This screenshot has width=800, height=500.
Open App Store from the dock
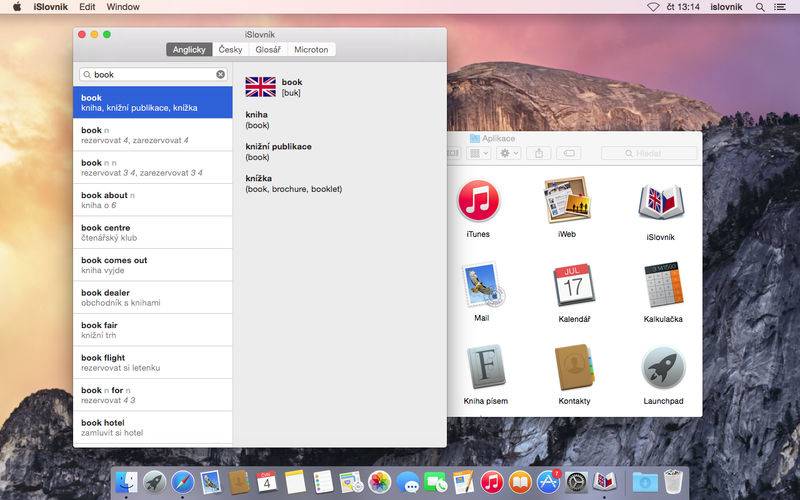[x=548, y=482]
